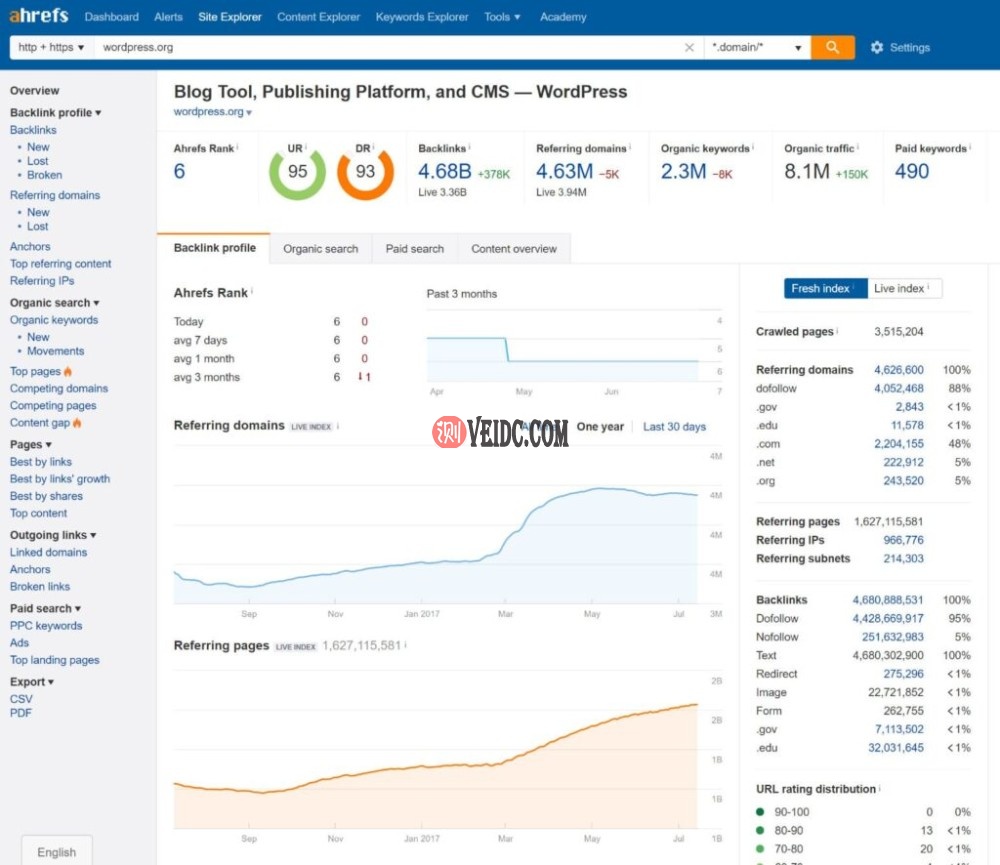Image resolution: width=1000 pixels, height=865 pixels.
Task: Open the http + https protocol dropdown
Action: pos(51,47)
